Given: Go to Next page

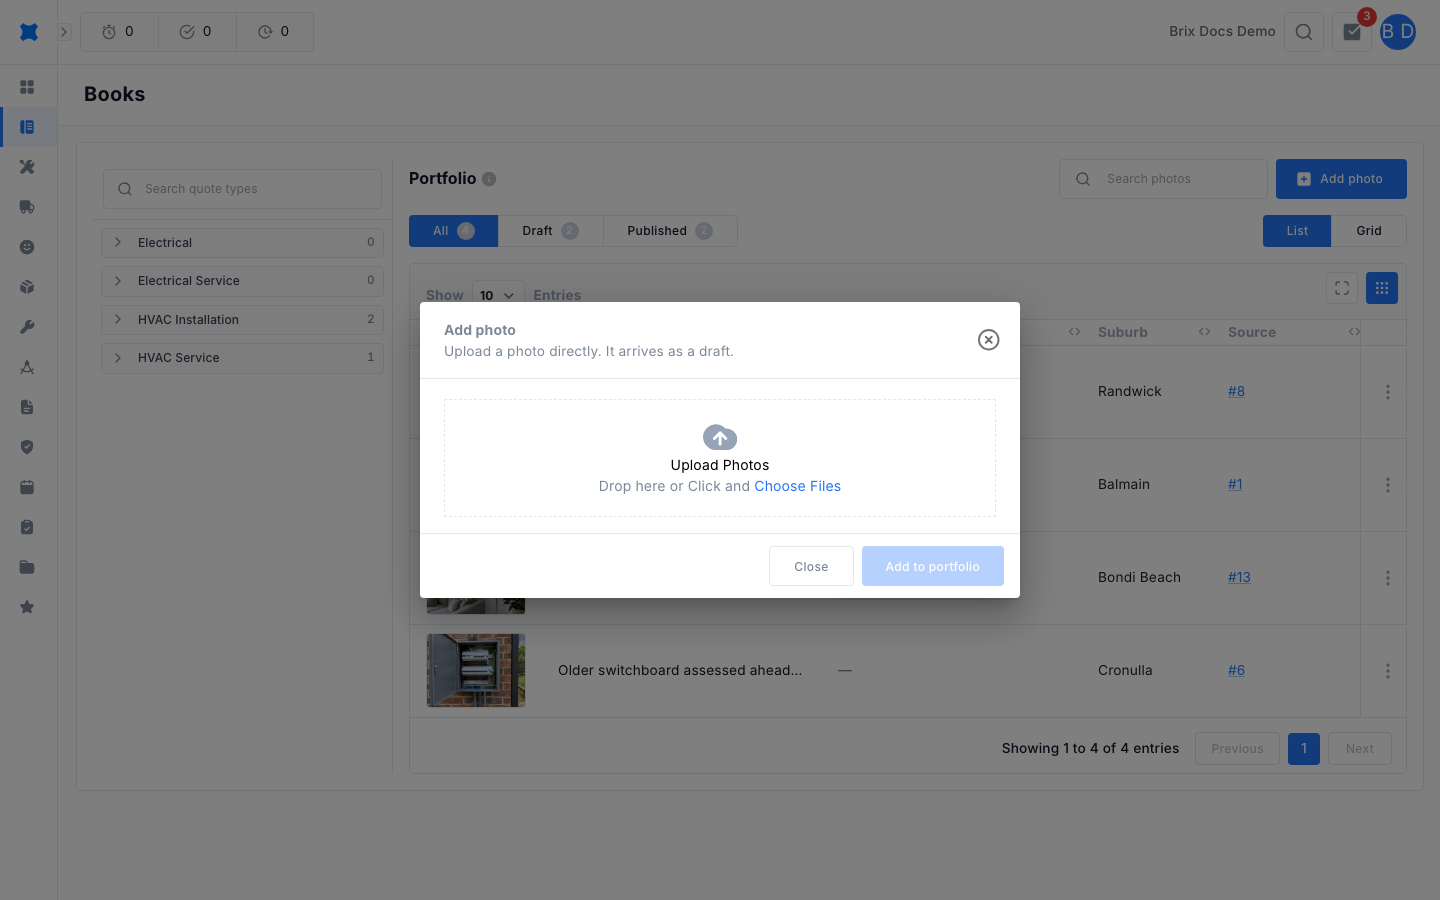Looking at the screenshot, I should coord(1360,749).
